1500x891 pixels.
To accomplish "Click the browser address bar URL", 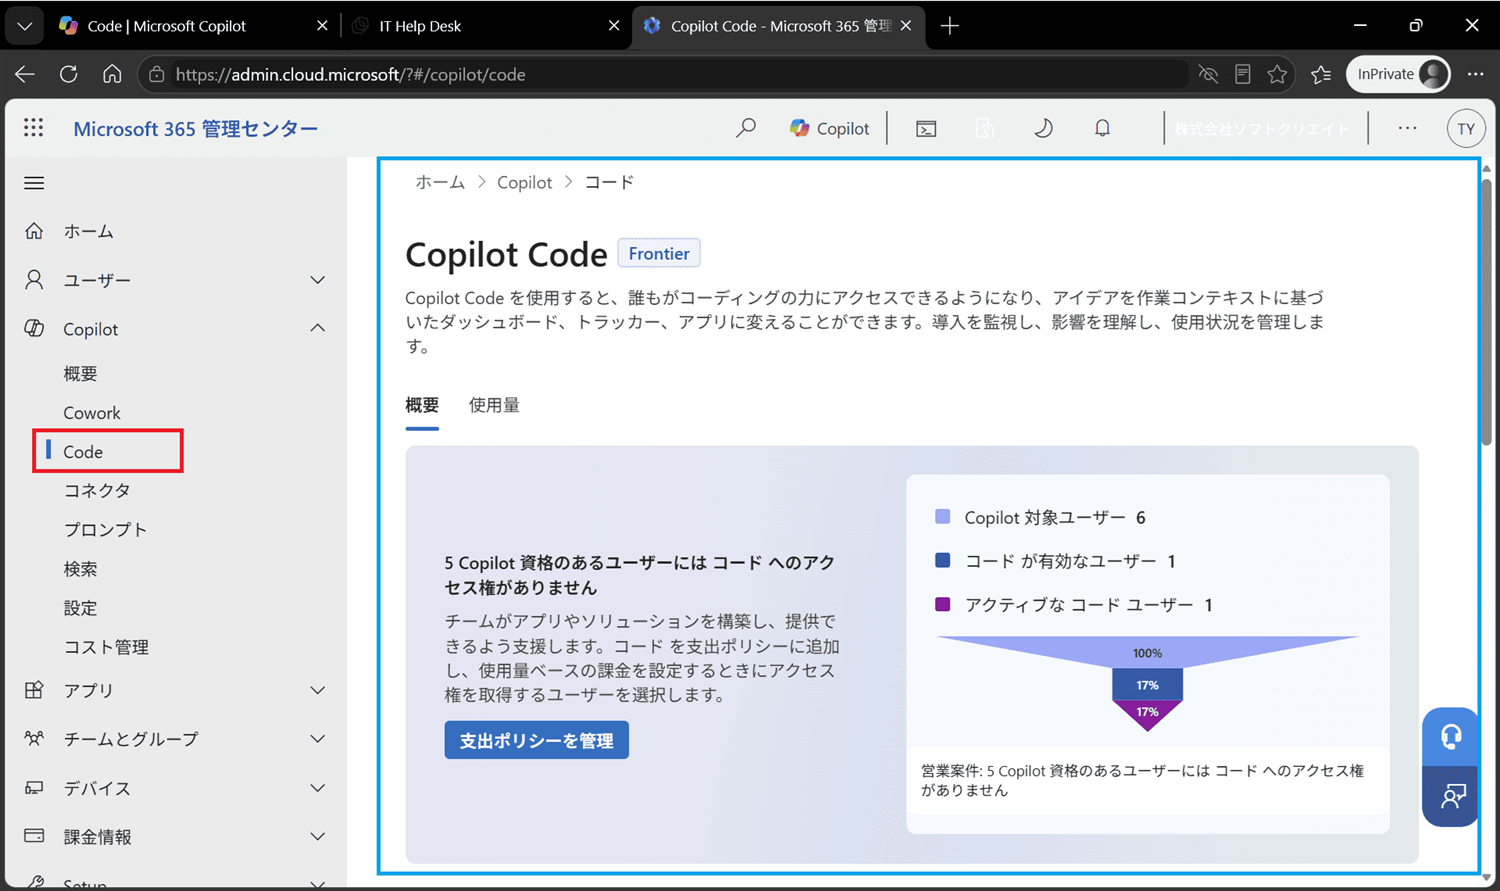I will [x=351, y=74].
